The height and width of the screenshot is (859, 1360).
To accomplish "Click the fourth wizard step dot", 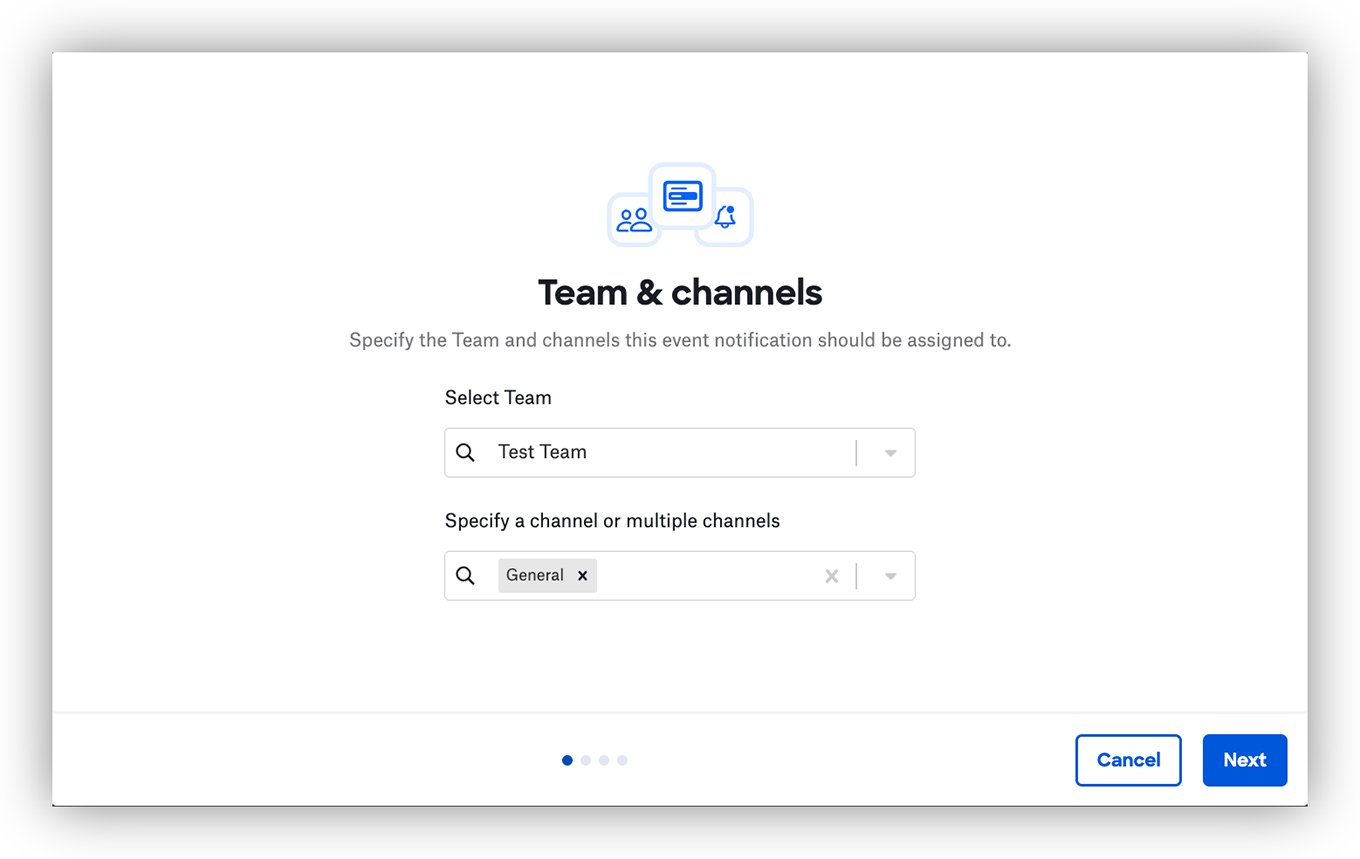I will coord(622,760).
